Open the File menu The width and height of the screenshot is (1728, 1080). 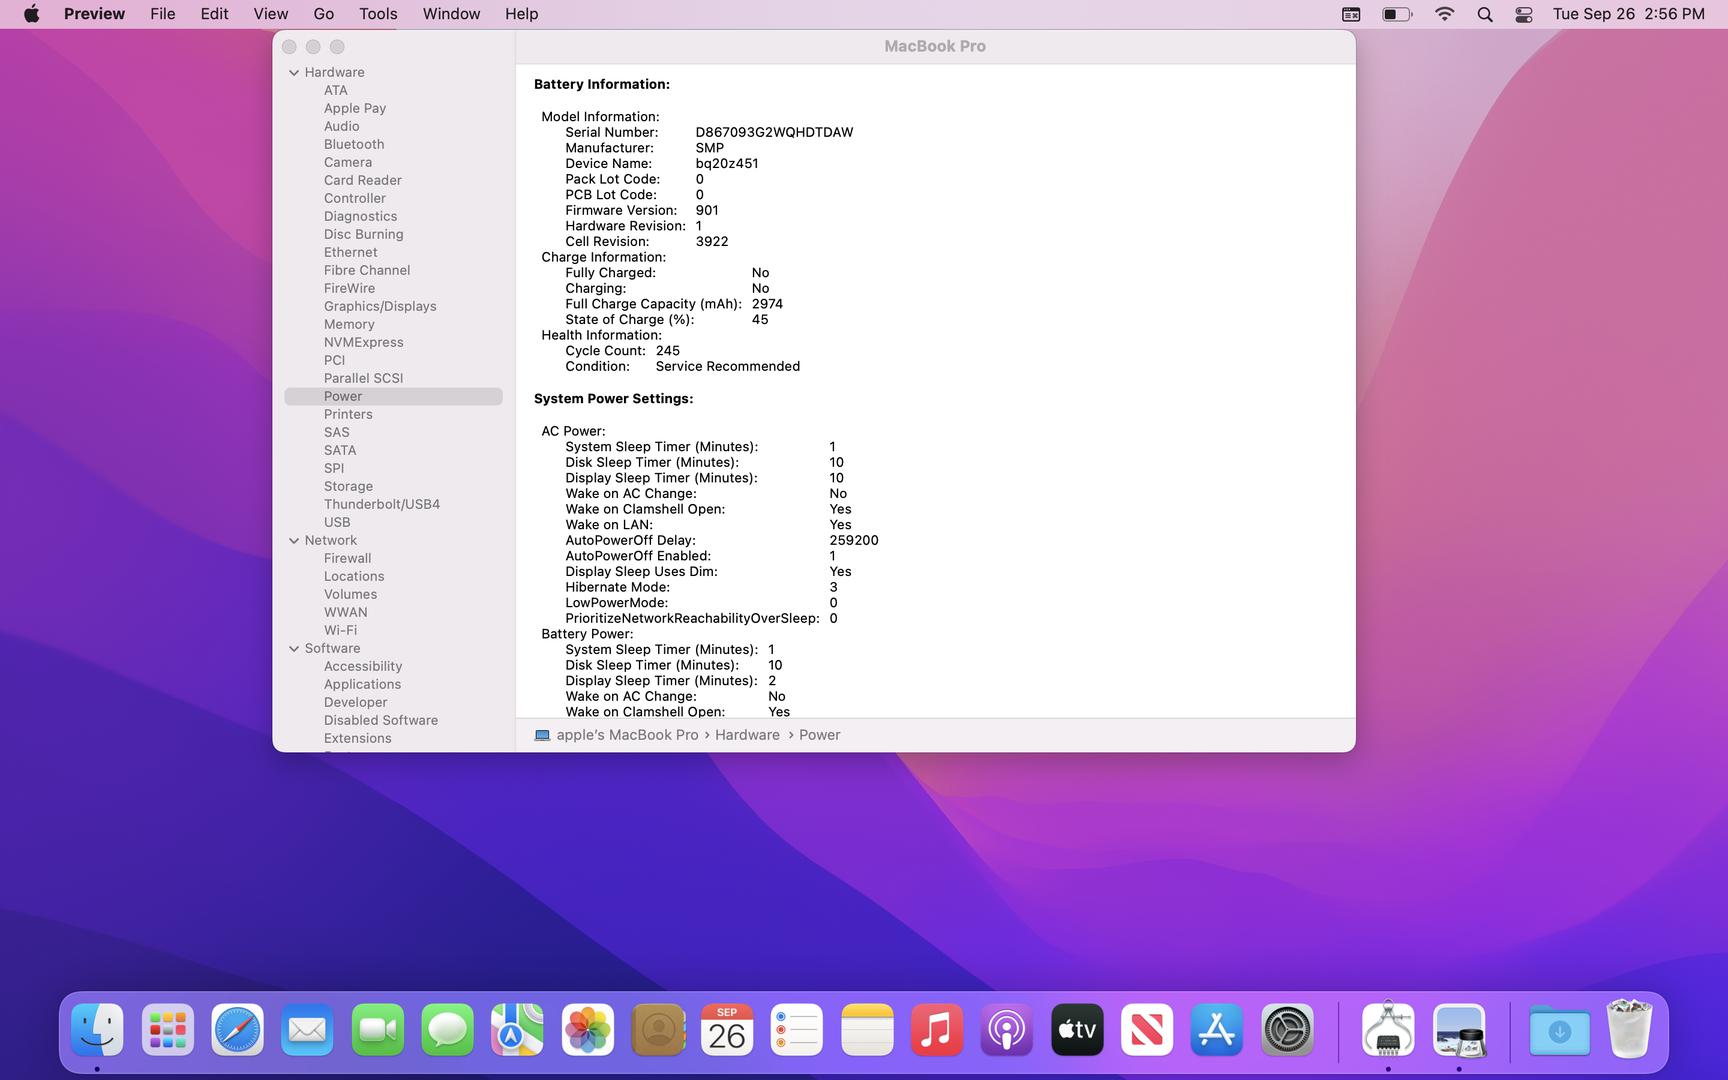163,14
